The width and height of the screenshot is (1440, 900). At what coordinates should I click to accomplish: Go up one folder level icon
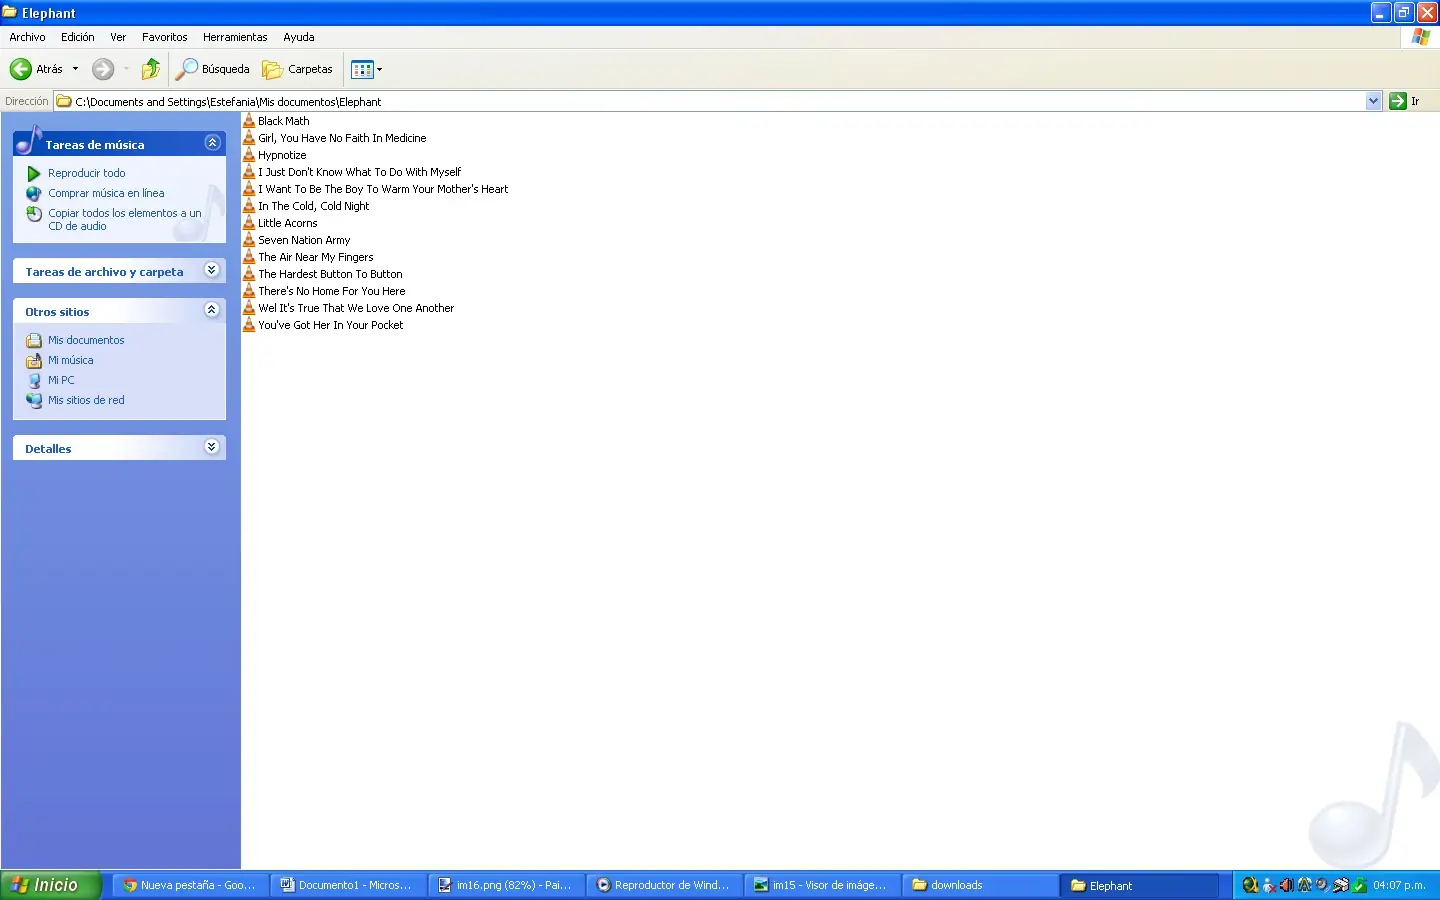pyautogui.click(x=151, y=69)
